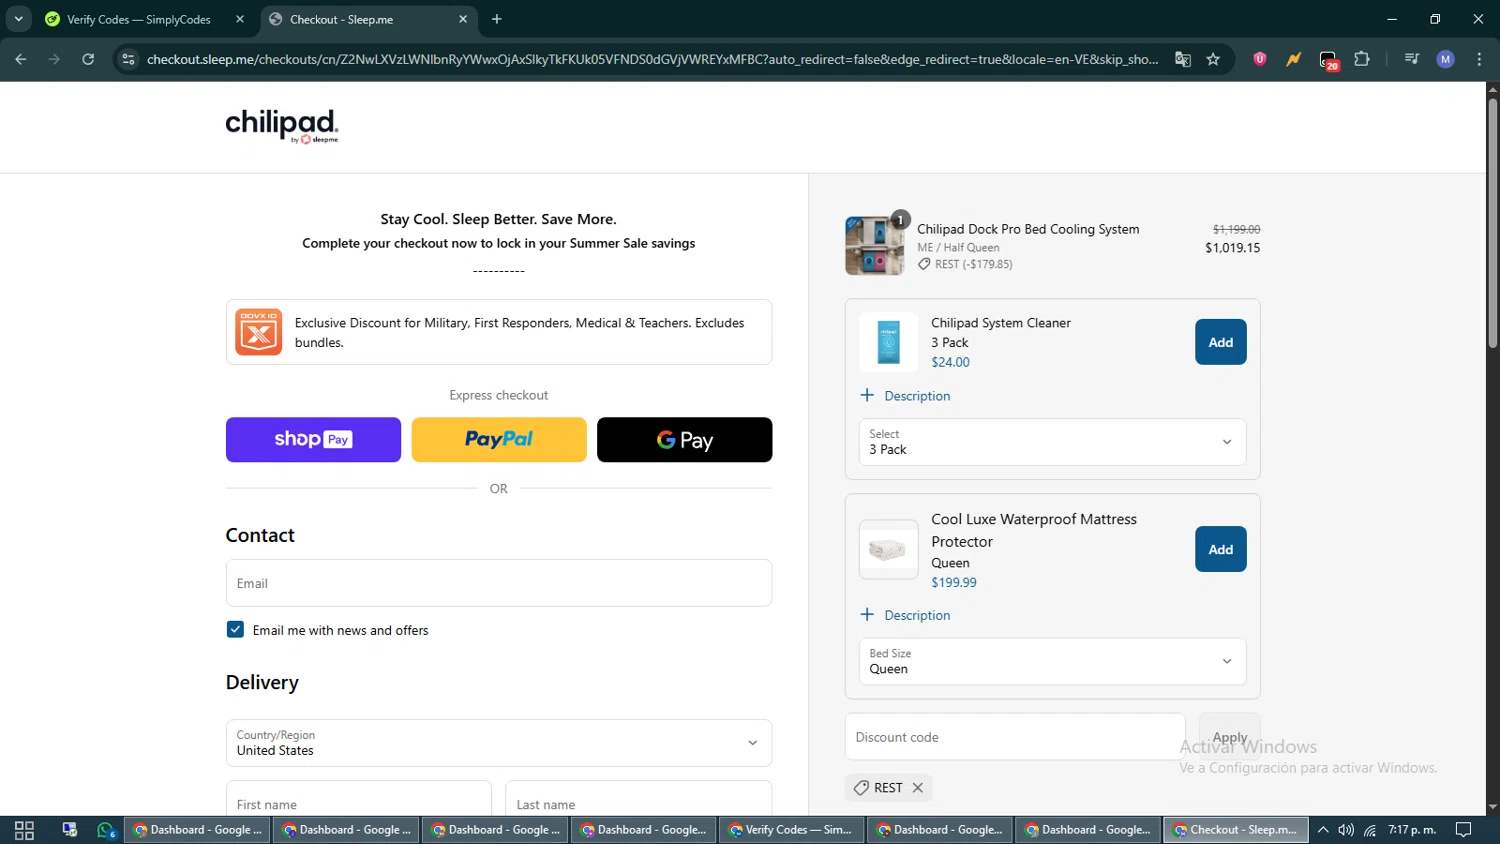Open the Bed Size dropdown

click(1052, 661)
